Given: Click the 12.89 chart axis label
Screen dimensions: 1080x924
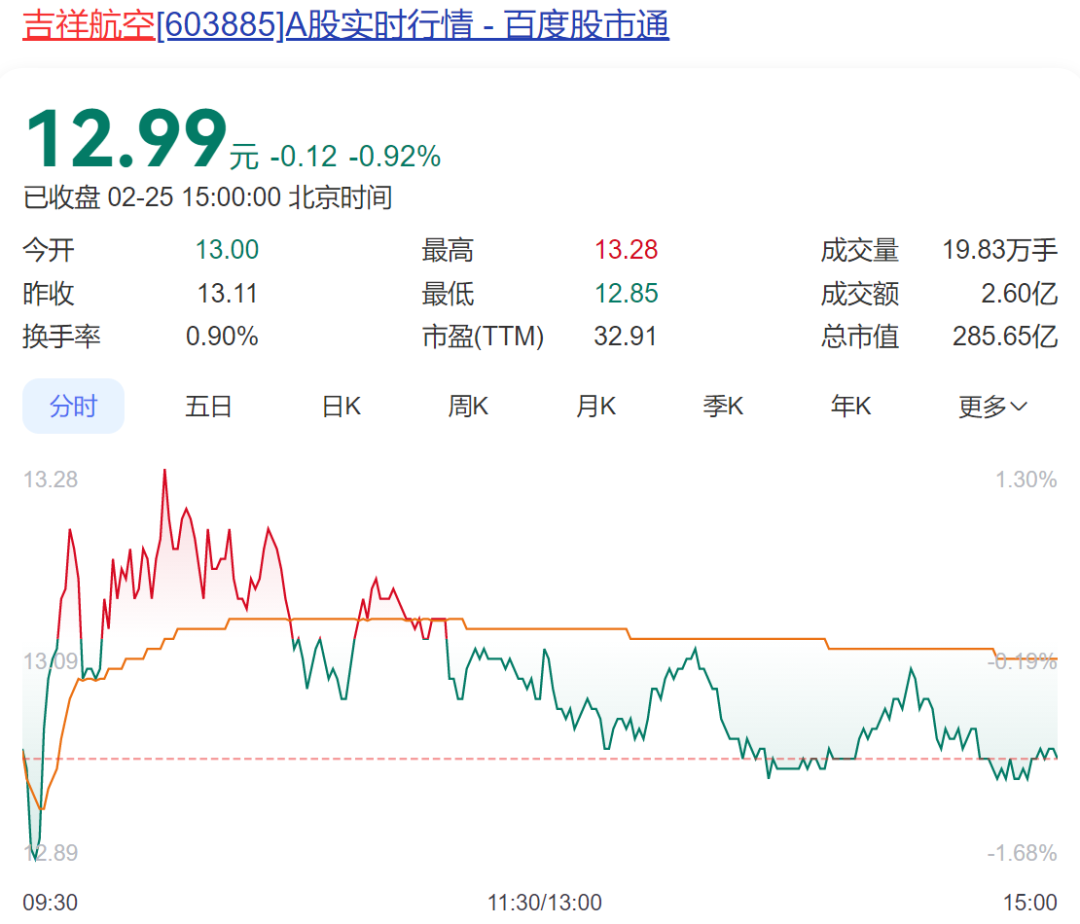Looking at the screenshot, I should 50,853.
